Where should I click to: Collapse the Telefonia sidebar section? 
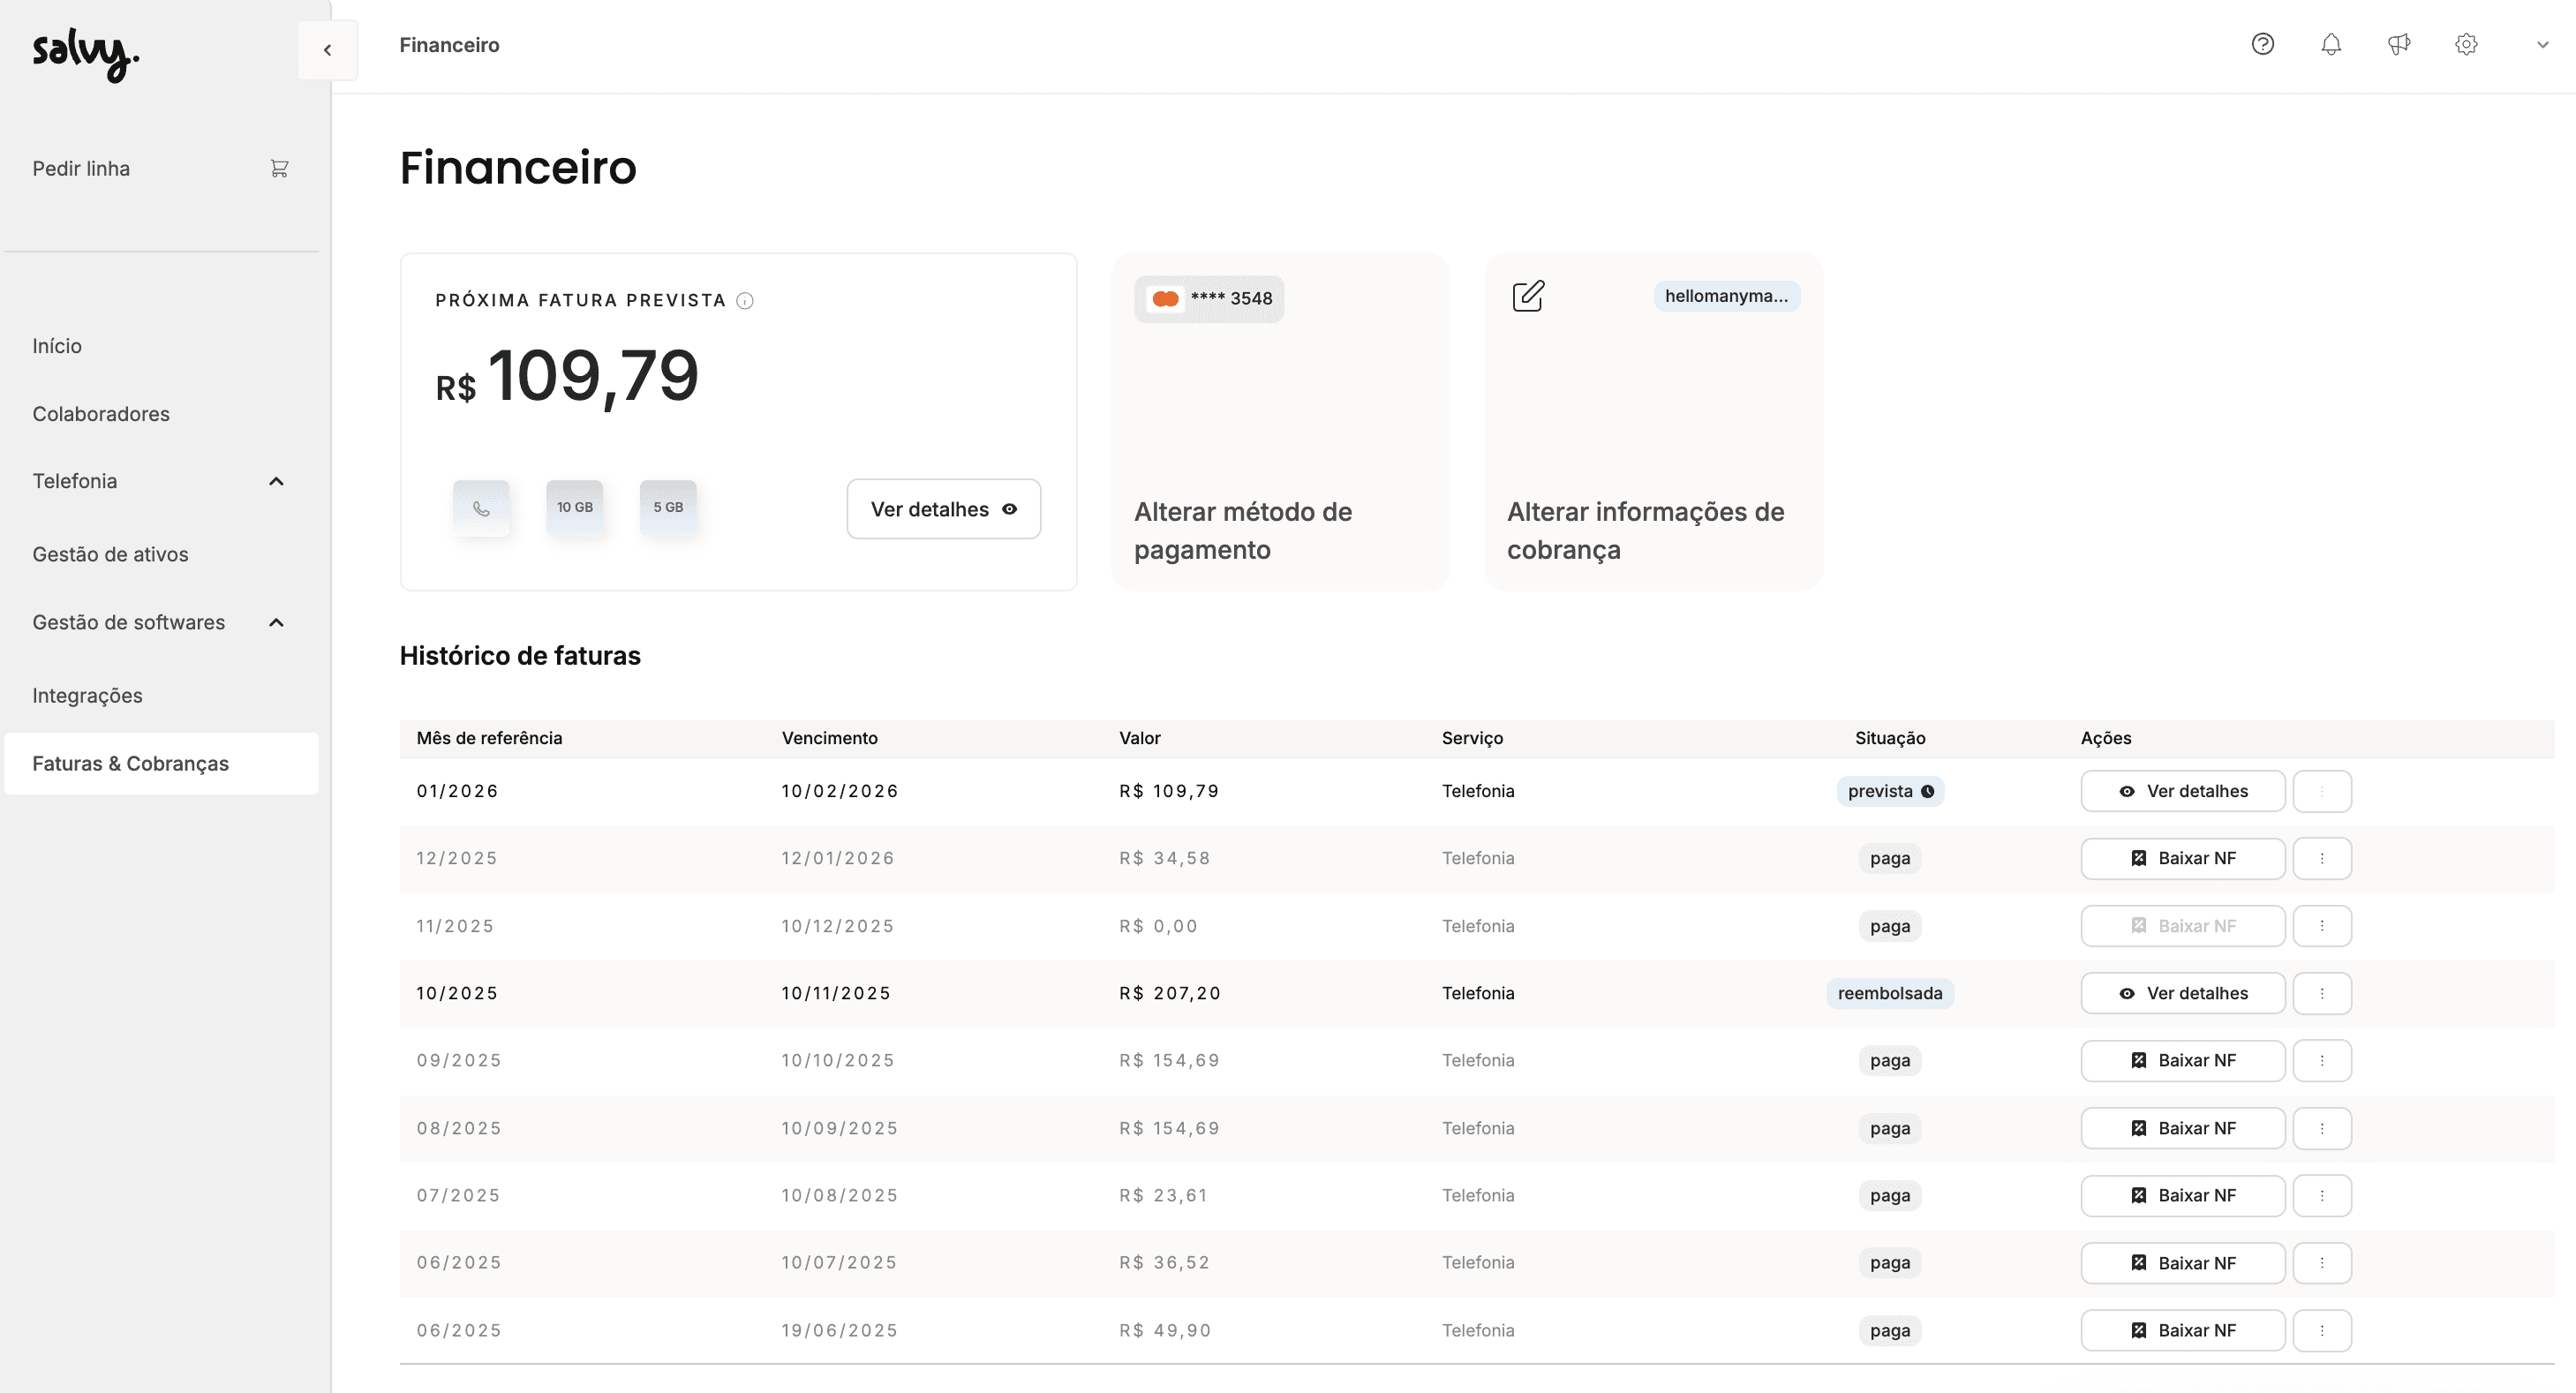click(x=277, y=482)
